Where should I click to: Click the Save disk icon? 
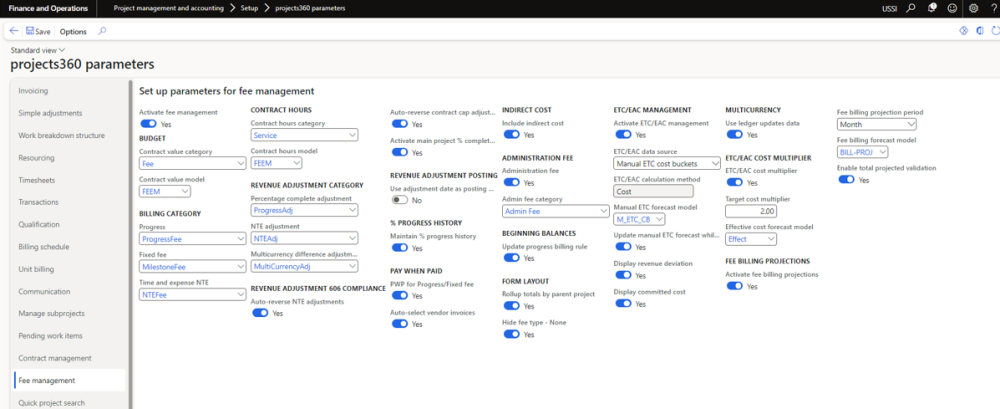30,31
